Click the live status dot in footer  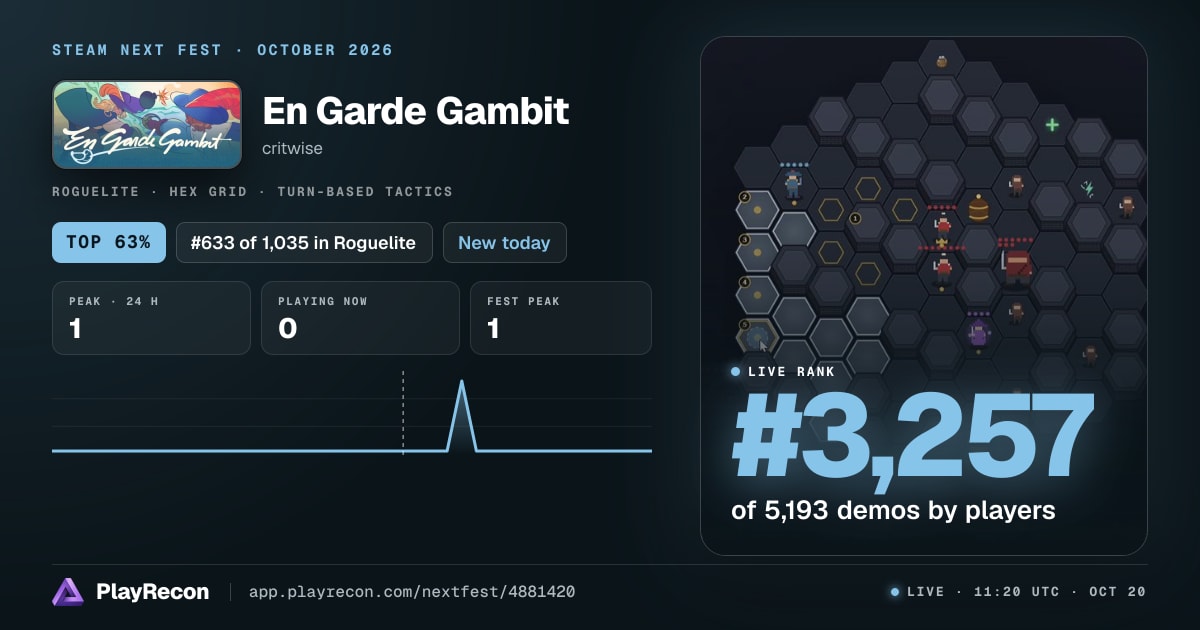[x=895, y=592]
